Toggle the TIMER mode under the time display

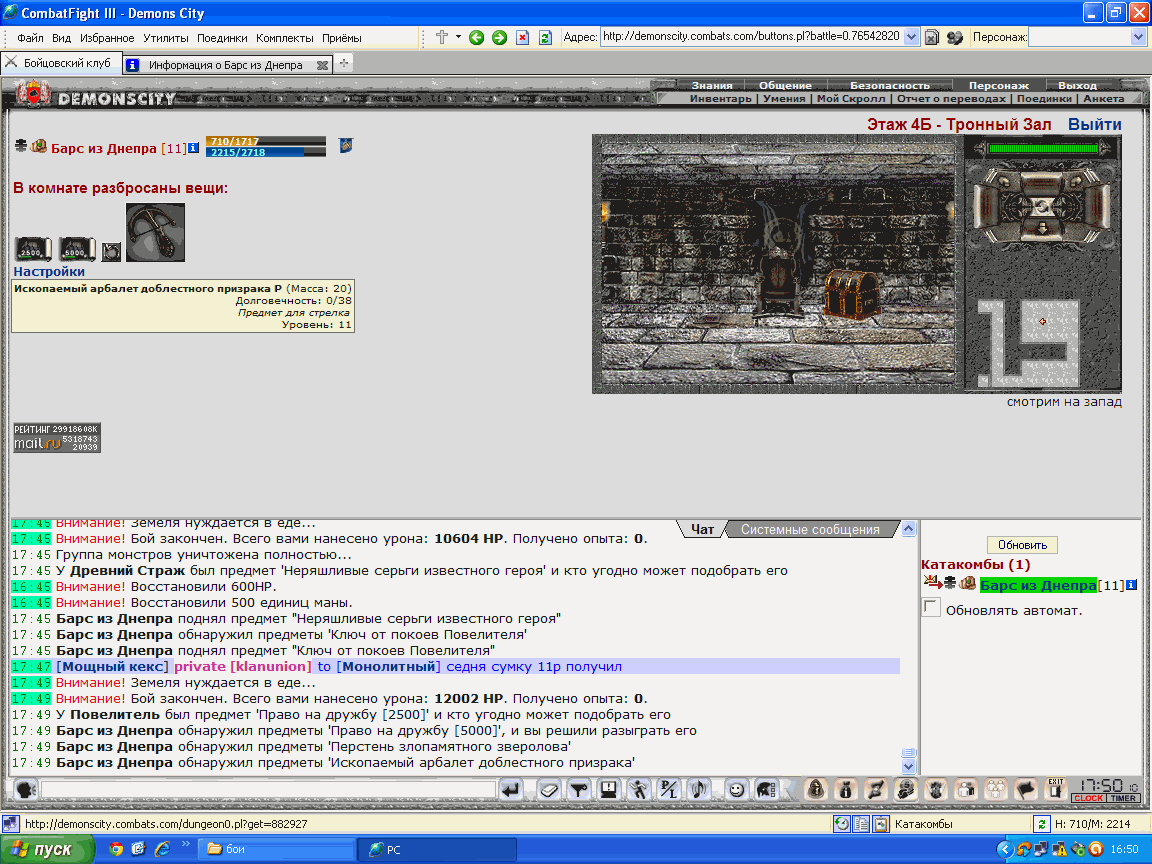click(1123, 799)
